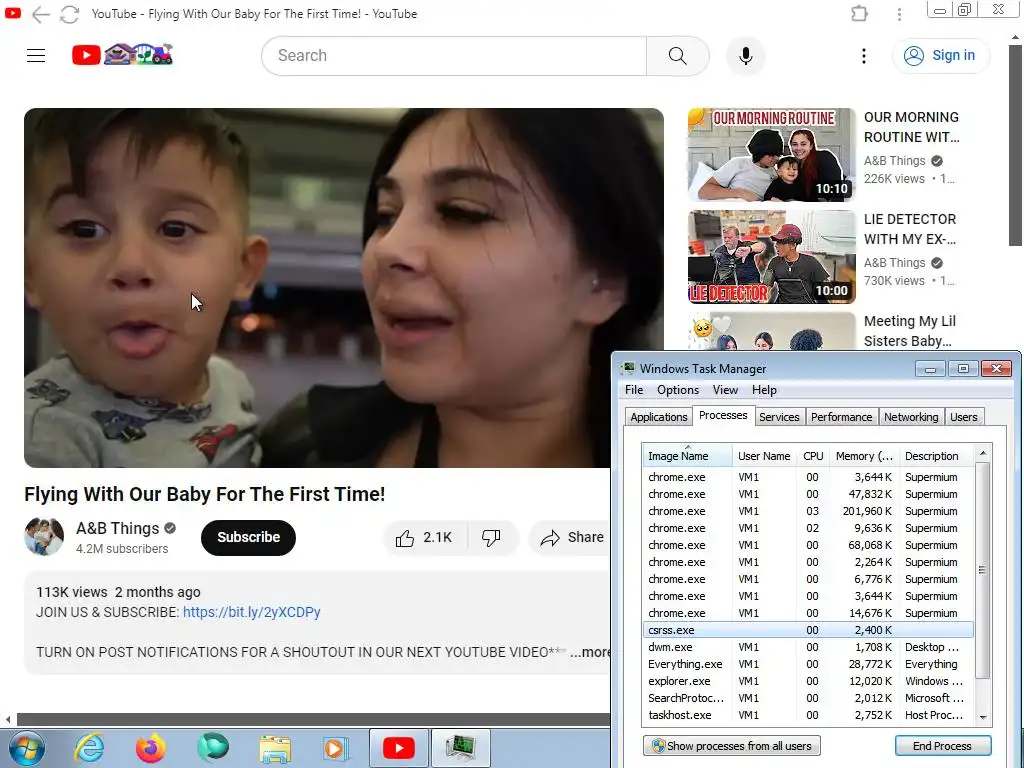
Task: Open Windows Explorer folder on taskbar
Action: (x=275, y=748)
